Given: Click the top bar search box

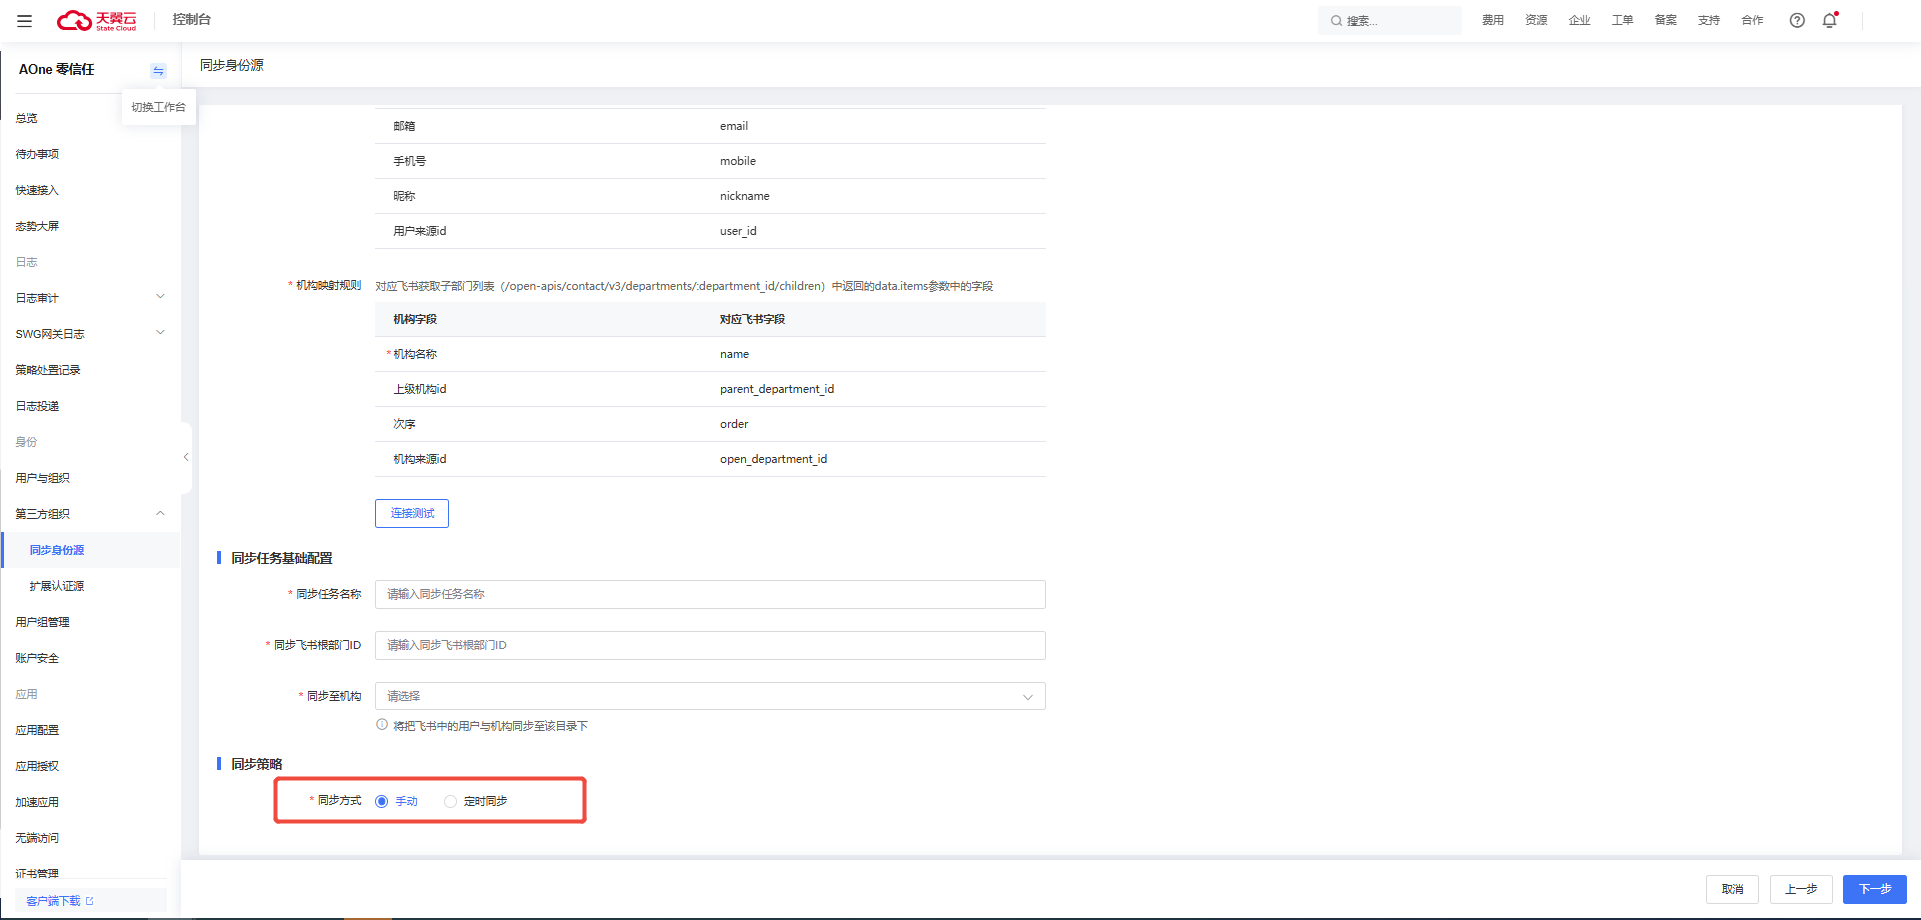Looking at the screenshot, I should point(1390,20).
